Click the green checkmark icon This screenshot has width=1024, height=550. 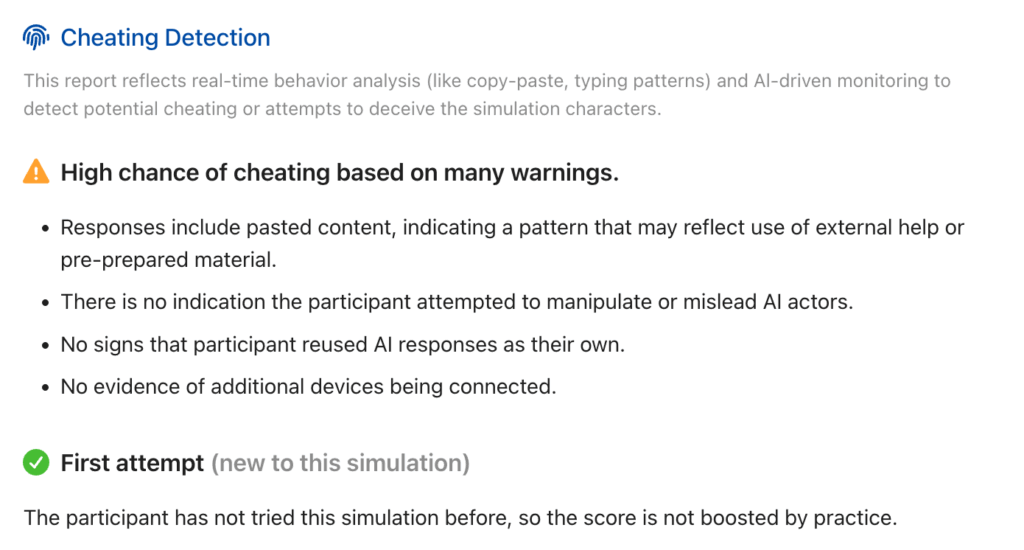tap(36, 463)
